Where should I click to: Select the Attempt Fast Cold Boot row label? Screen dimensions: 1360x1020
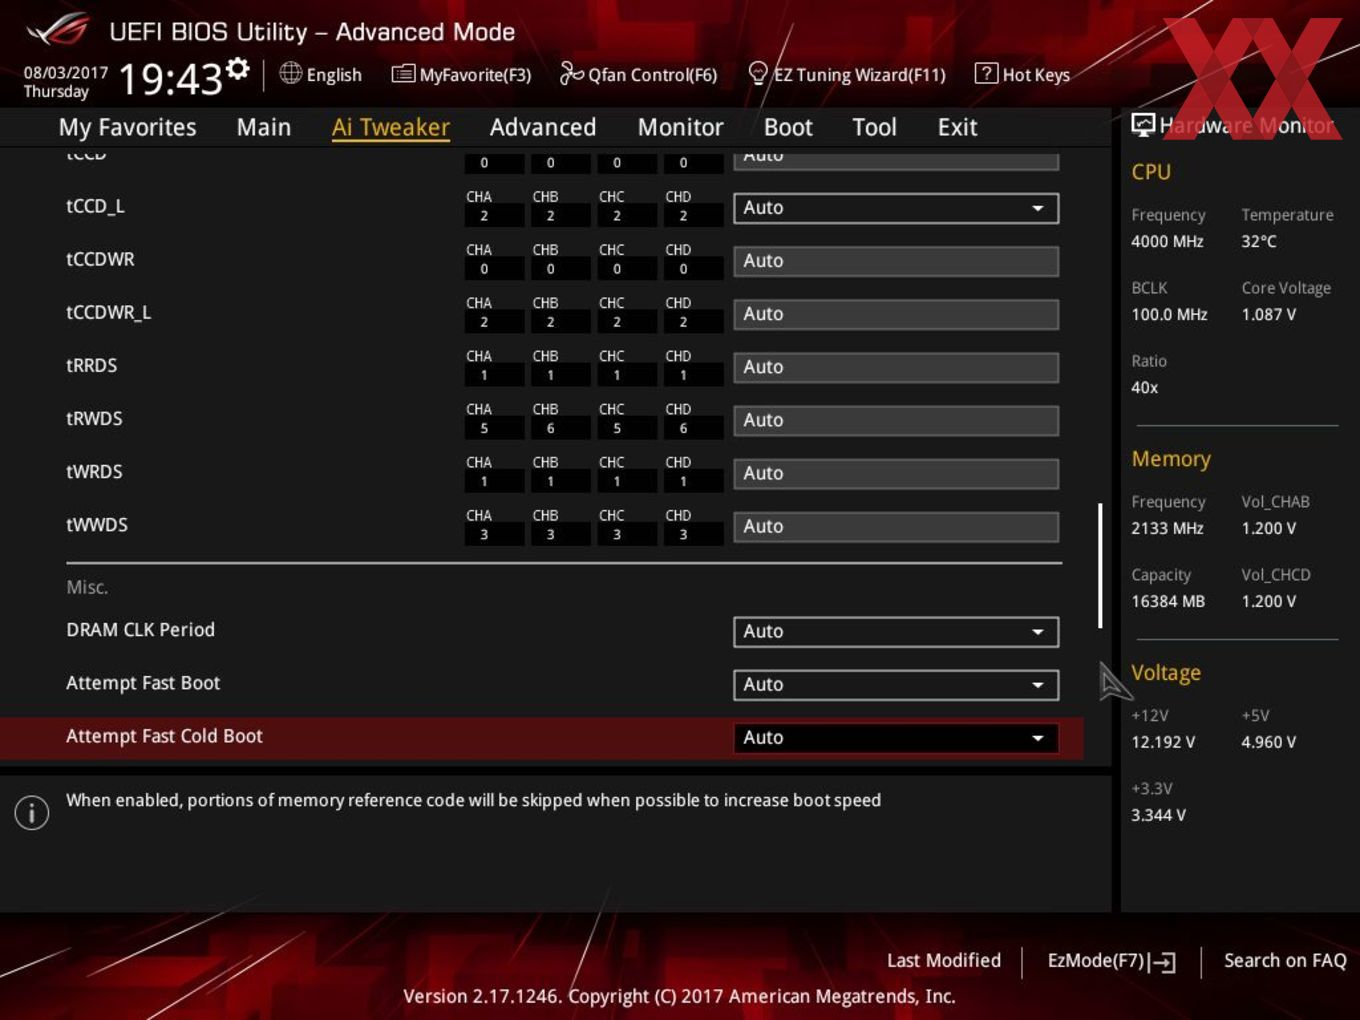[x=164, y=735]
